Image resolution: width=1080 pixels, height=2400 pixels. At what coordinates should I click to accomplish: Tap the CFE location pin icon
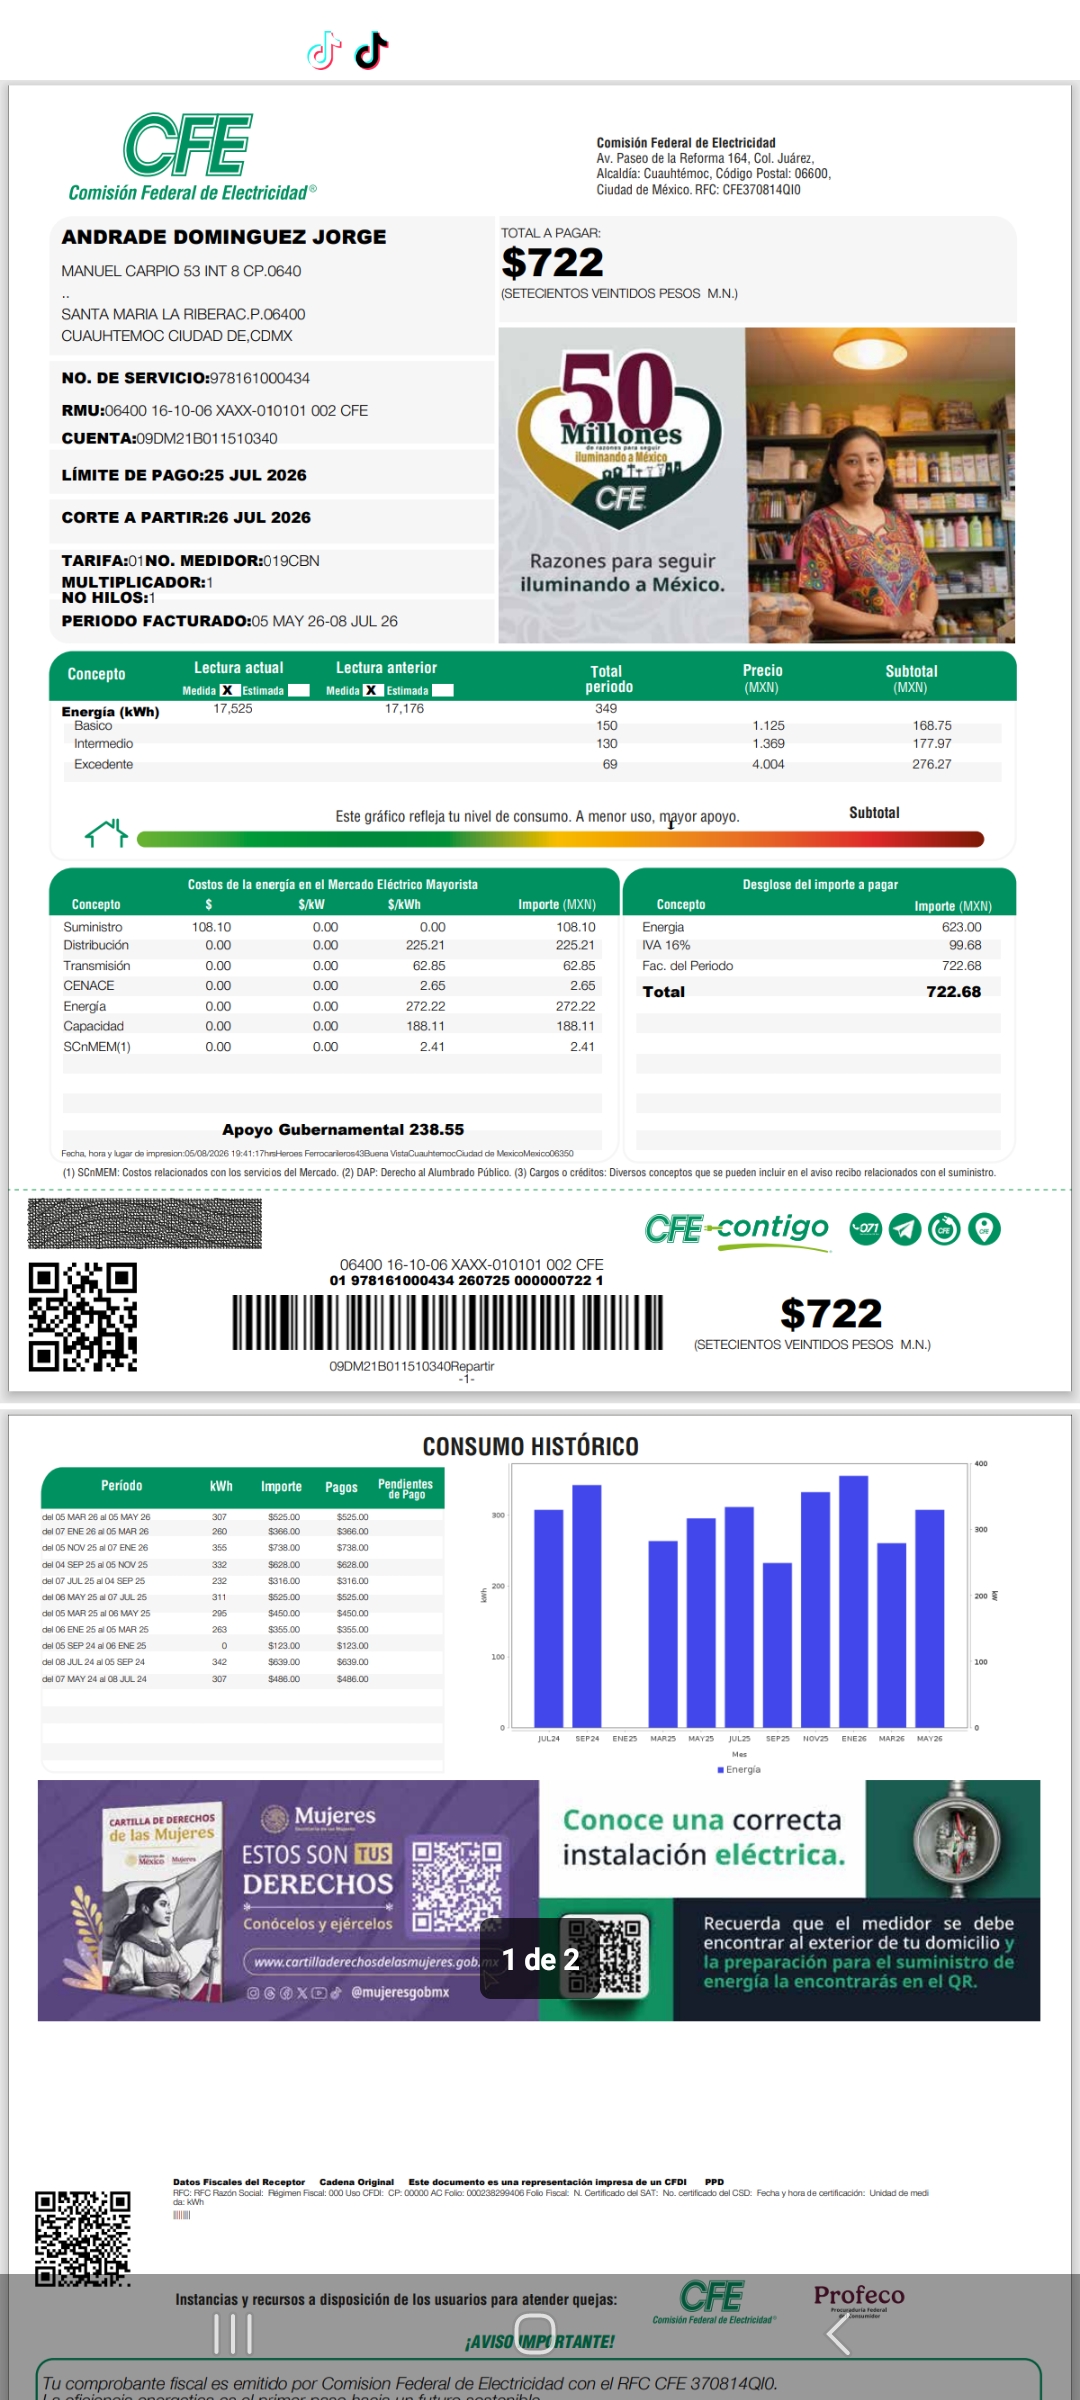coord(984,1228)
